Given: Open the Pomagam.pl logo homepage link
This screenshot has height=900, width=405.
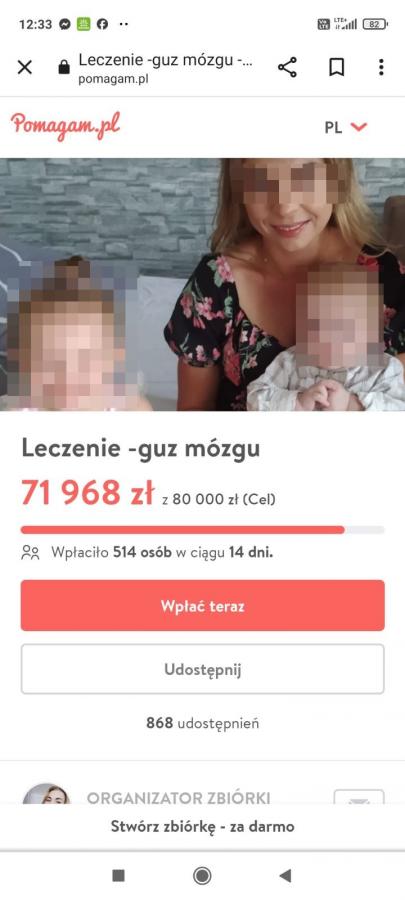Looking at the screenshot, I should [x=65, y=125].
